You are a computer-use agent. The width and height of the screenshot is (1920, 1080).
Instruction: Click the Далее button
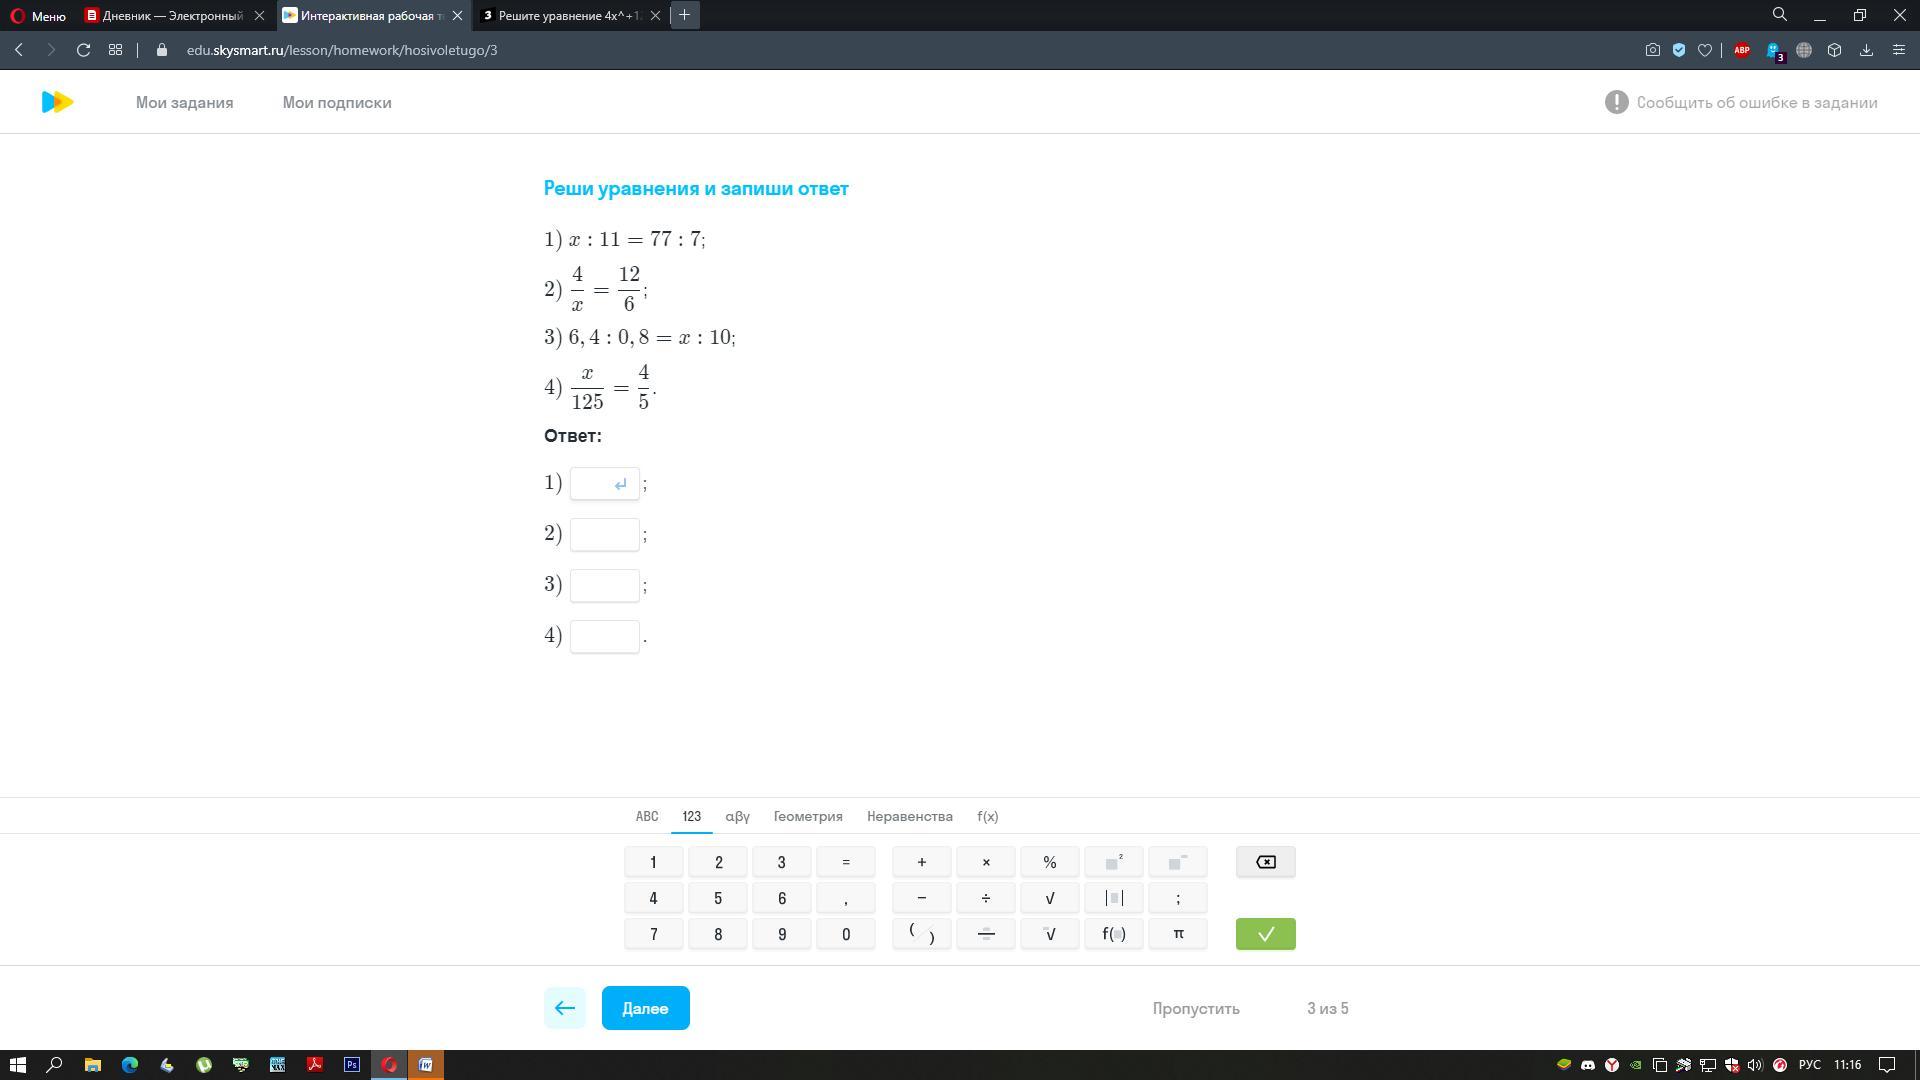click(x=645, y=1008)
